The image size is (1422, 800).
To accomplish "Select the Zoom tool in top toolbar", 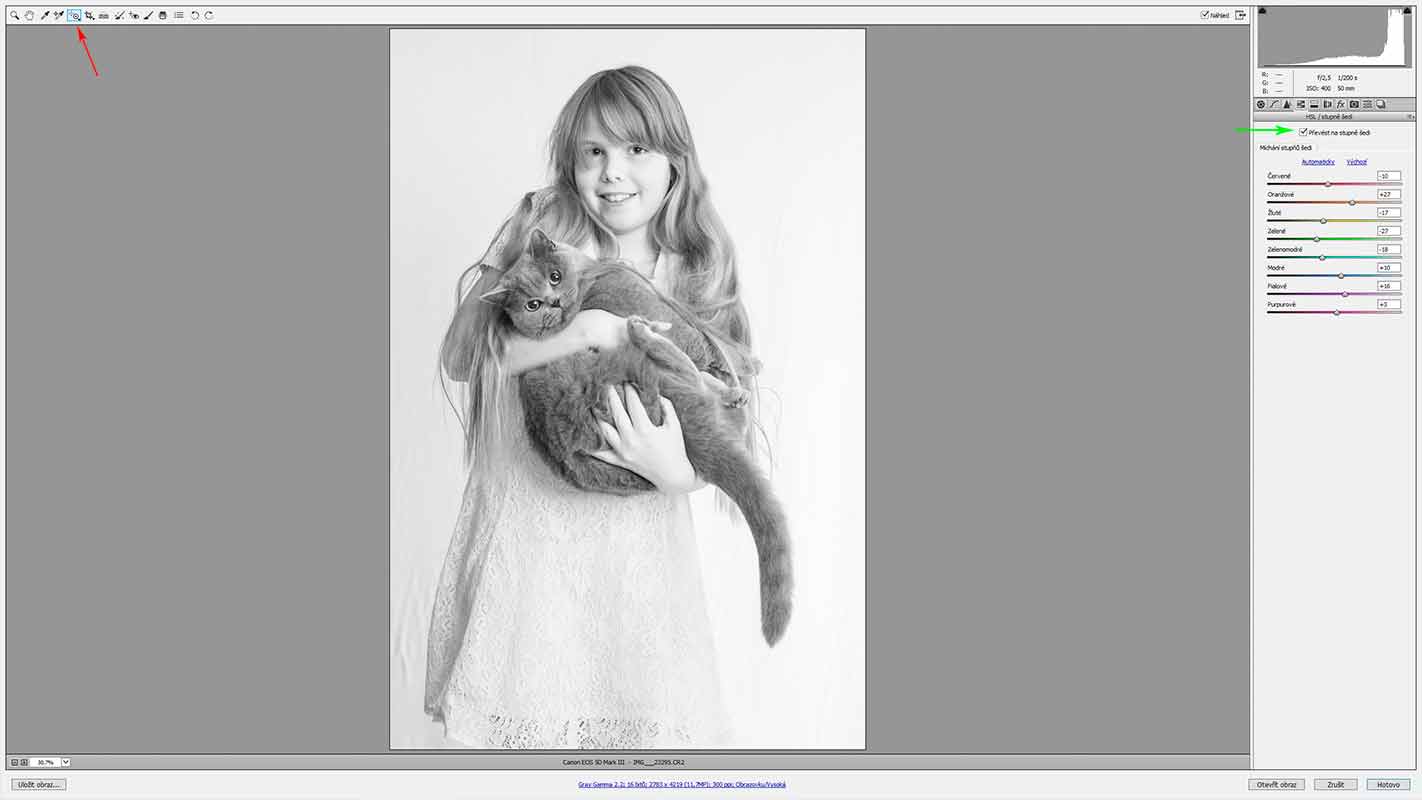I will click(x=15, y=16).
